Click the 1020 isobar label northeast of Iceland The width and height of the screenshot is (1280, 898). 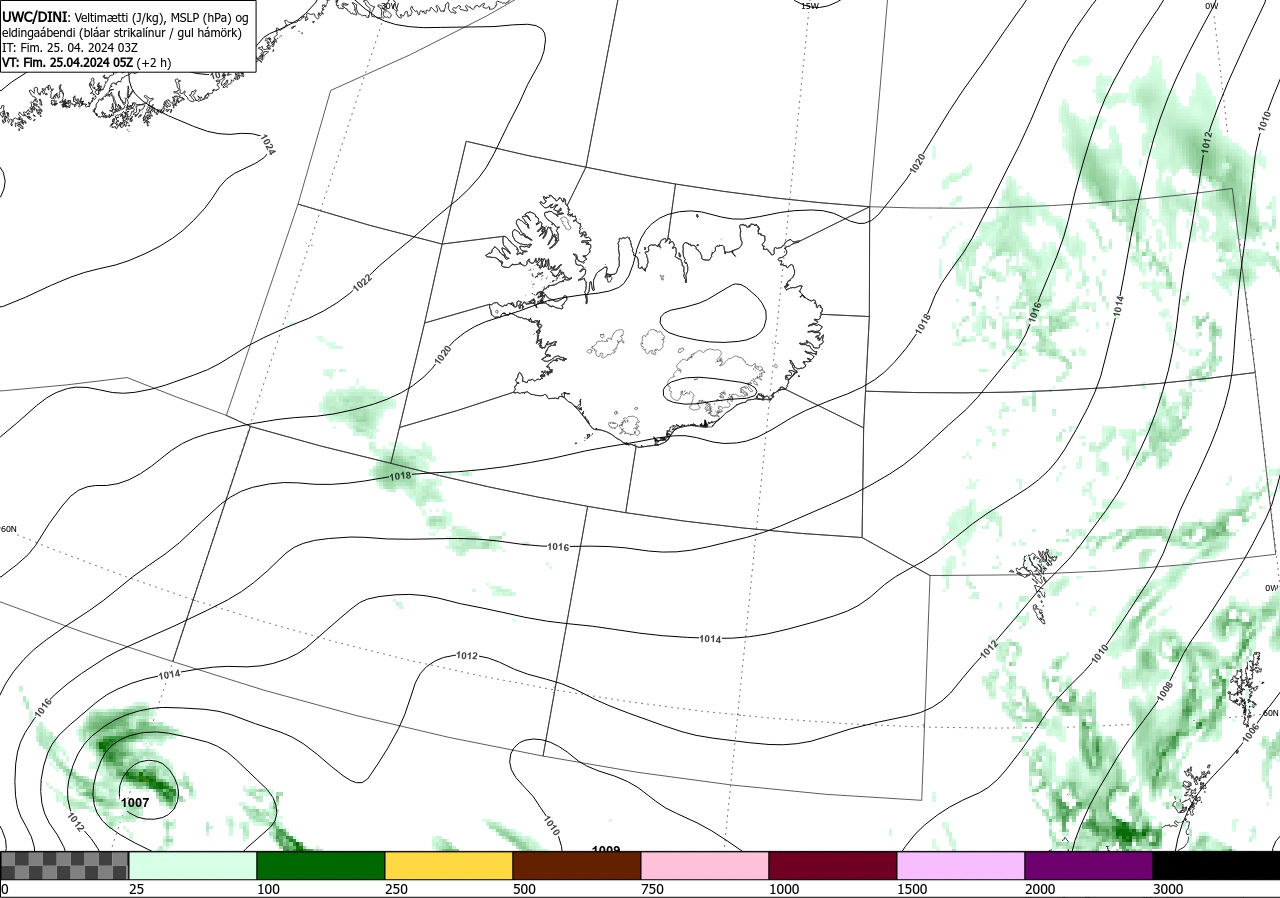point(917,163)
